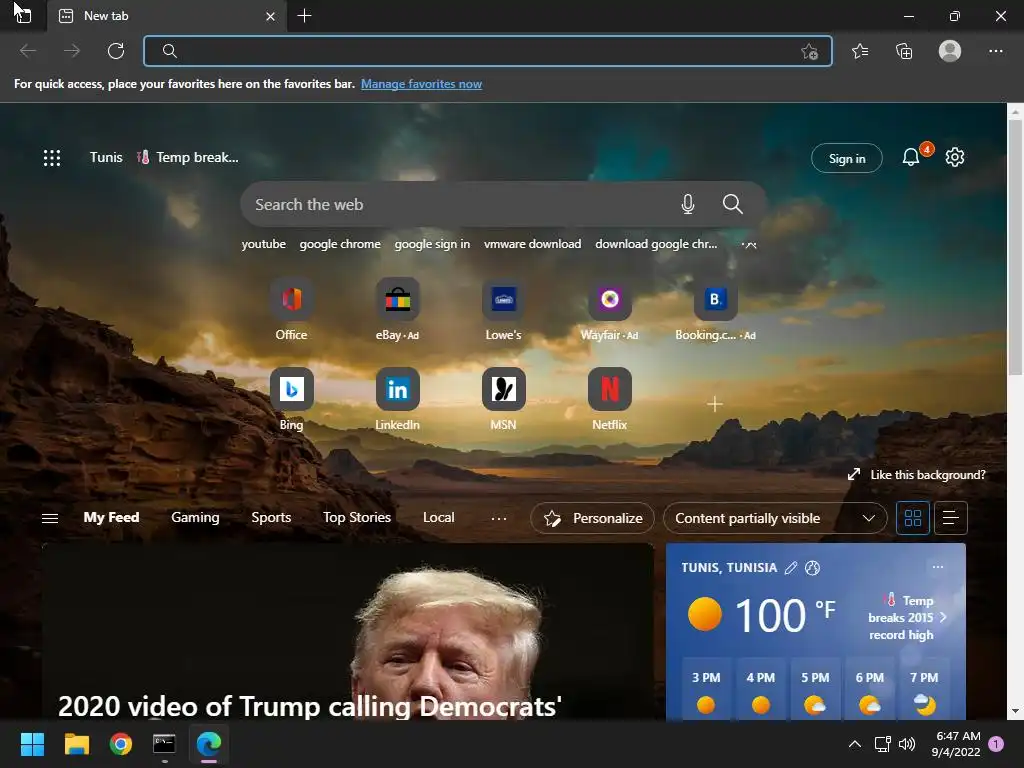The image size is (1024, 768).
Task: Open the 6:47 AM clock calendar
Action: 957,744
